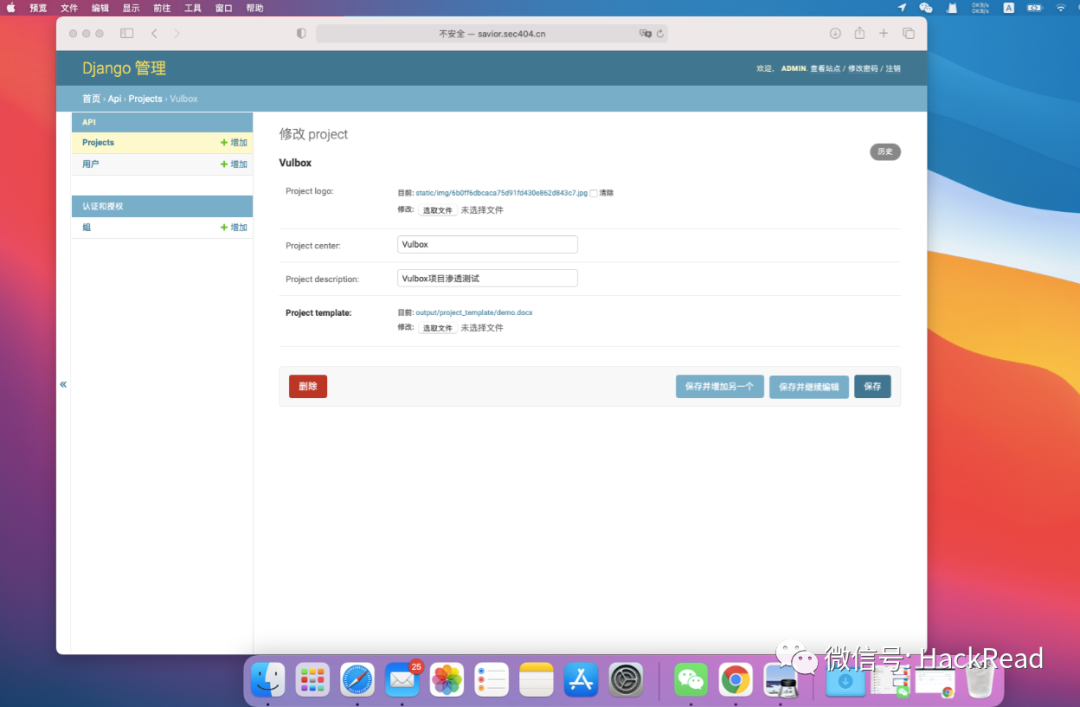Check the 清除 checkbox for Project logo

coord(594,193)
